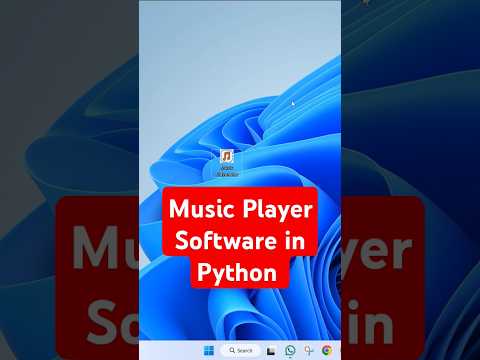Image resolution: width=480 pixels, height=360 pixels.
Task: Select the music note desktop shortcut icon
Action: 227,156
